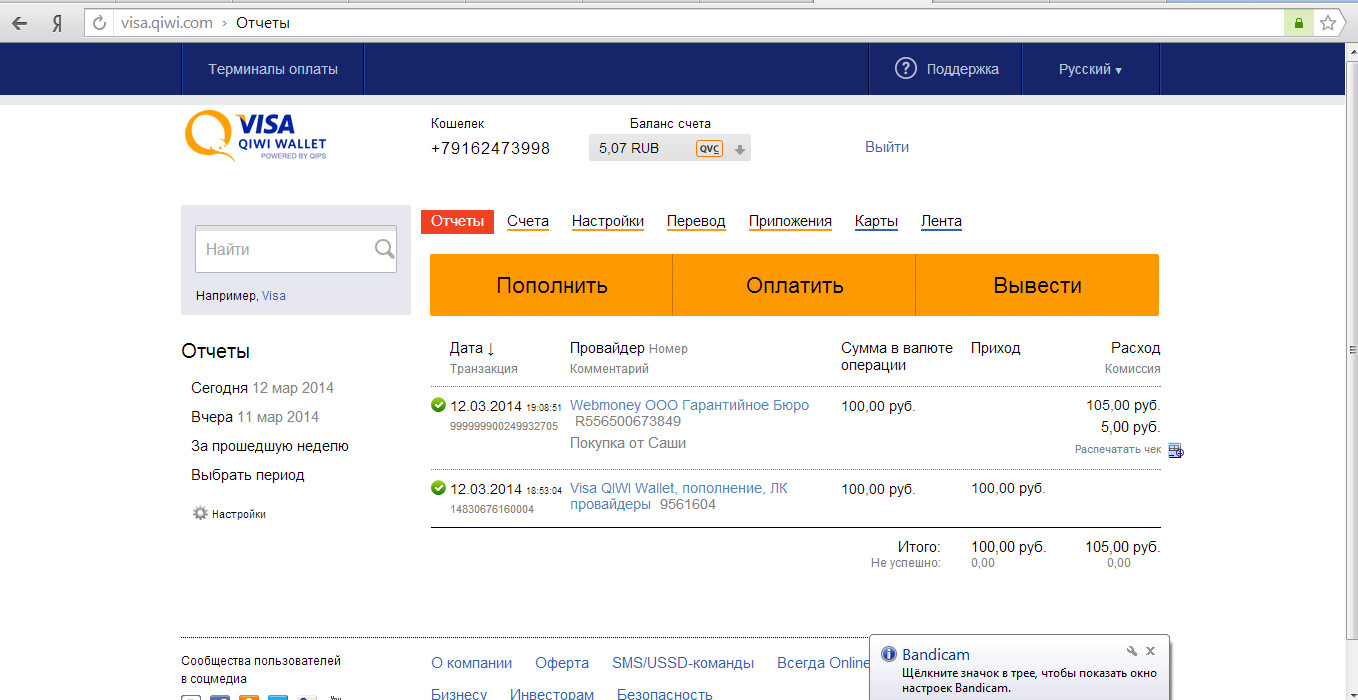Click the QVC badge in the balance box

[x=709, y=149]
